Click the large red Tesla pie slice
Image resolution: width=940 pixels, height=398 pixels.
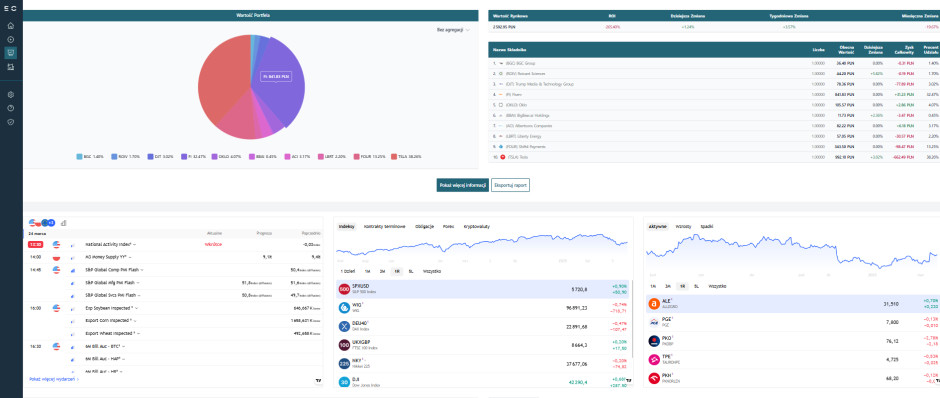pos(222,78)
